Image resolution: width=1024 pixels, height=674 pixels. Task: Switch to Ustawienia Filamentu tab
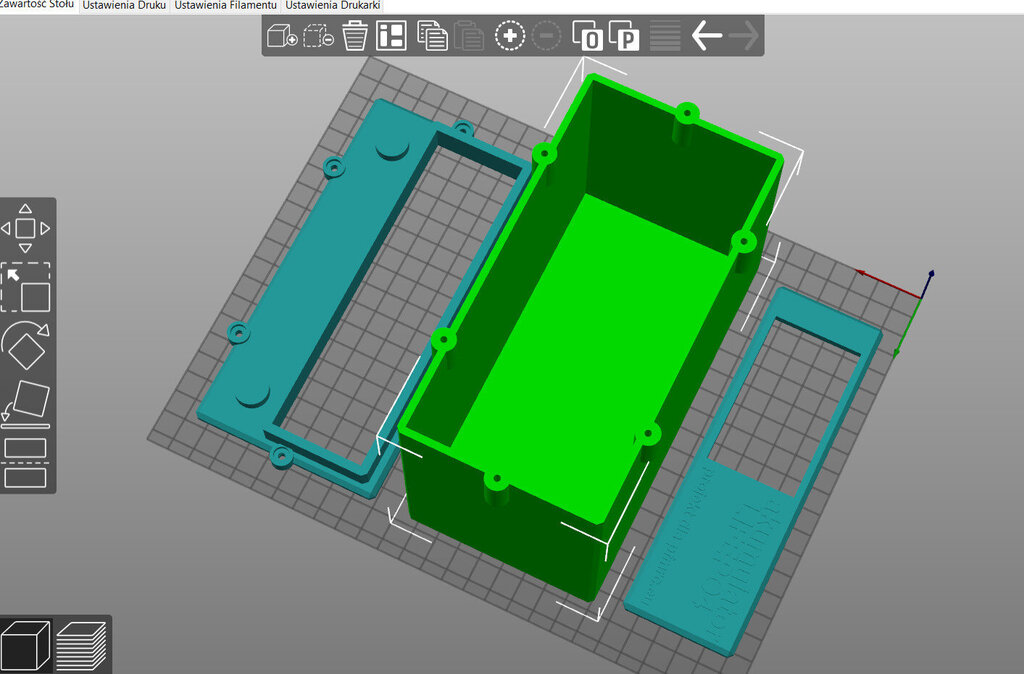tap(226, 6)
